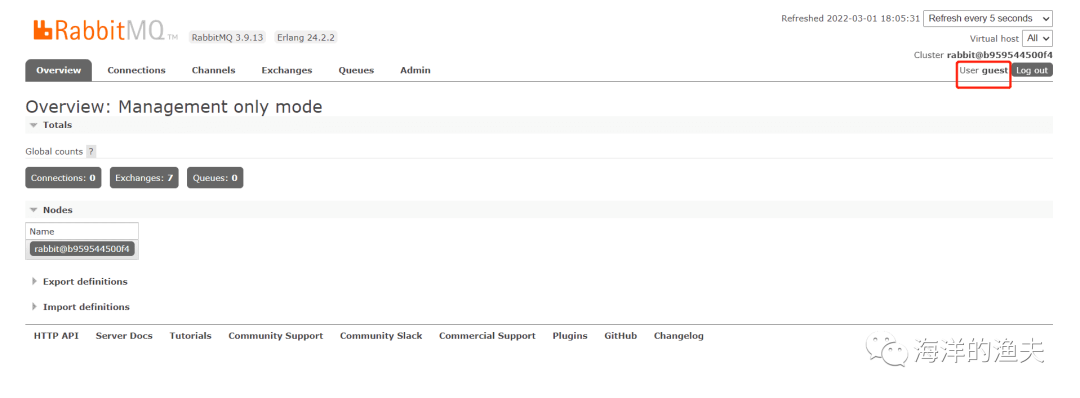
Task: Open the Refresh every 5 seconds dropdown
Action: point(988,19)
